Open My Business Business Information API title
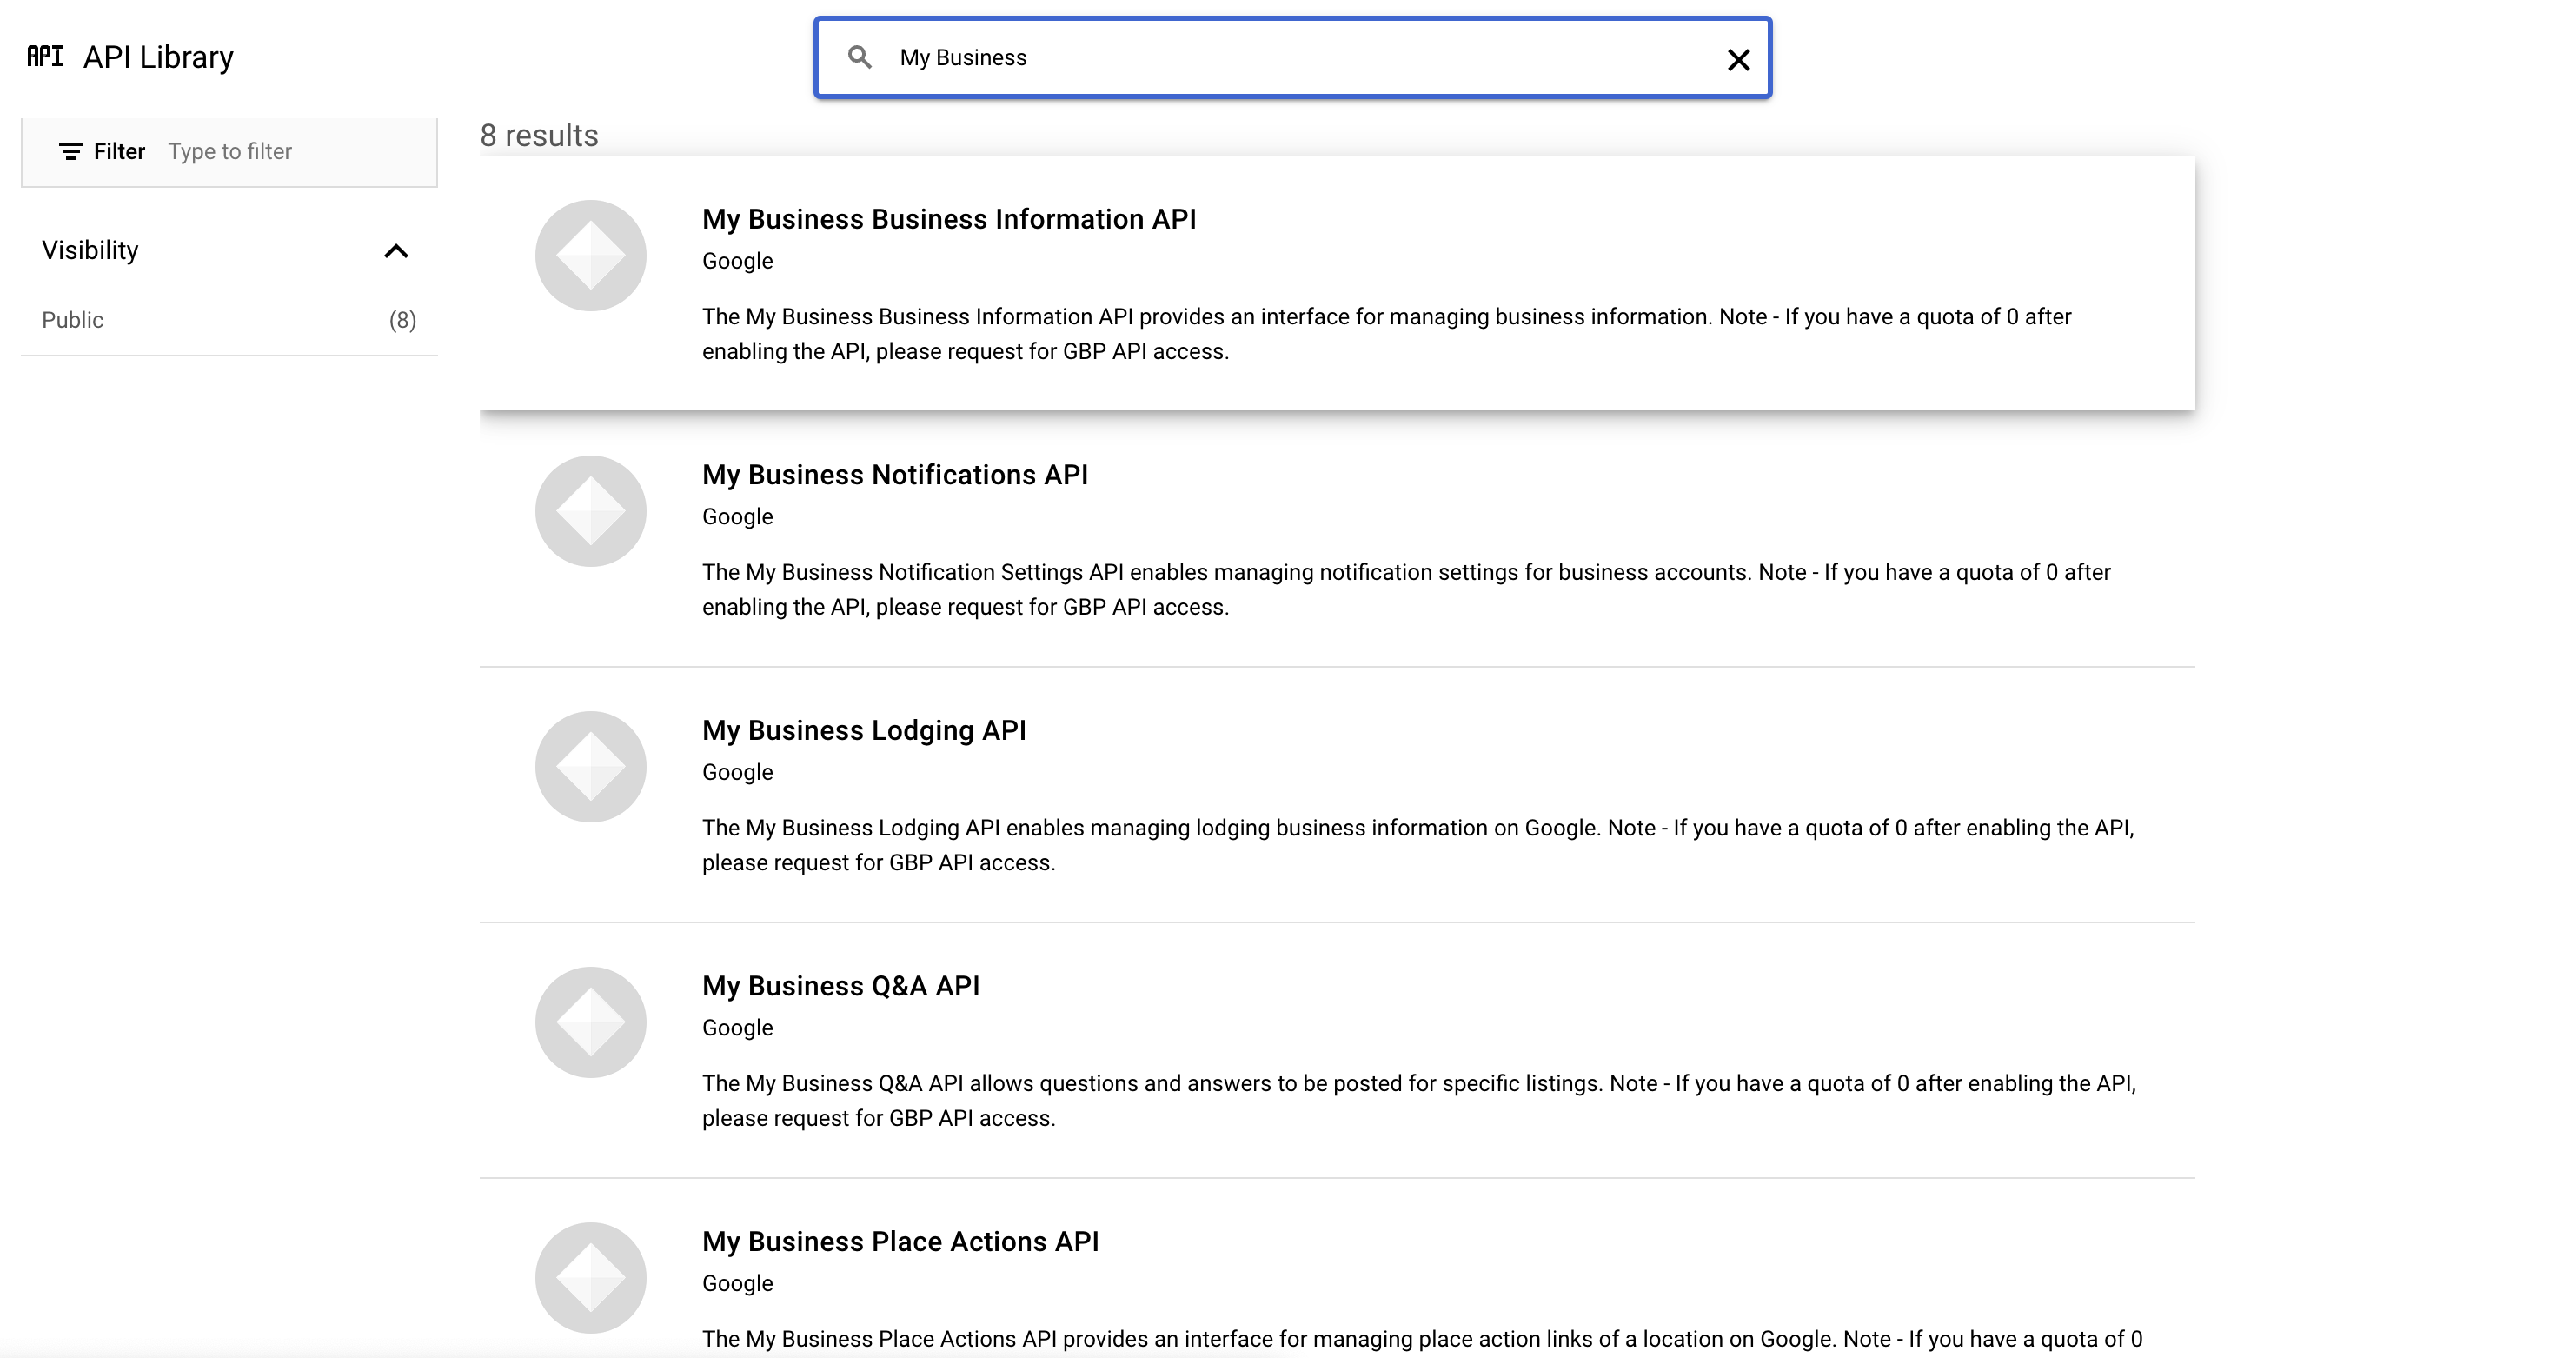 click(949, 219)
